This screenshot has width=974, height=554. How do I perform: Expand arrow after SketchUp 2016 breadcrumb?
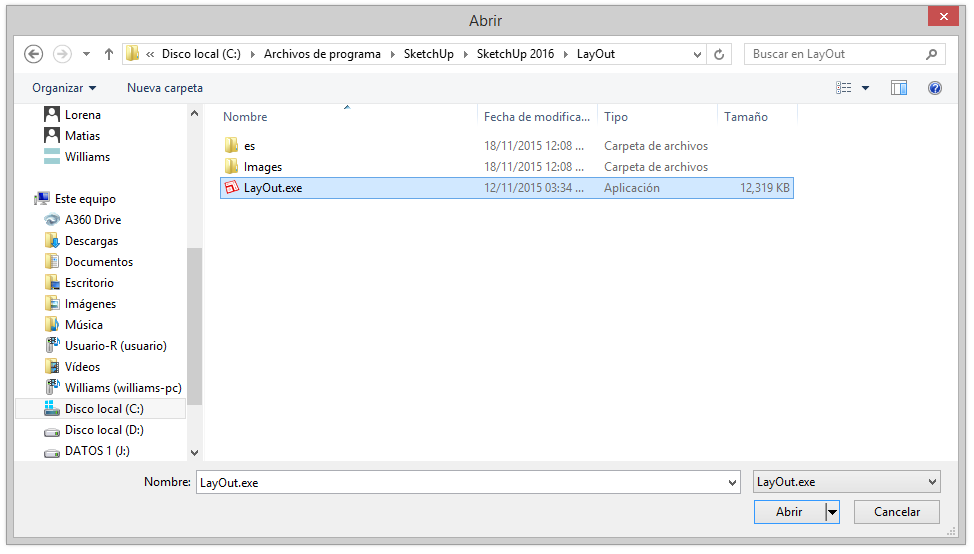coord(566,55)
